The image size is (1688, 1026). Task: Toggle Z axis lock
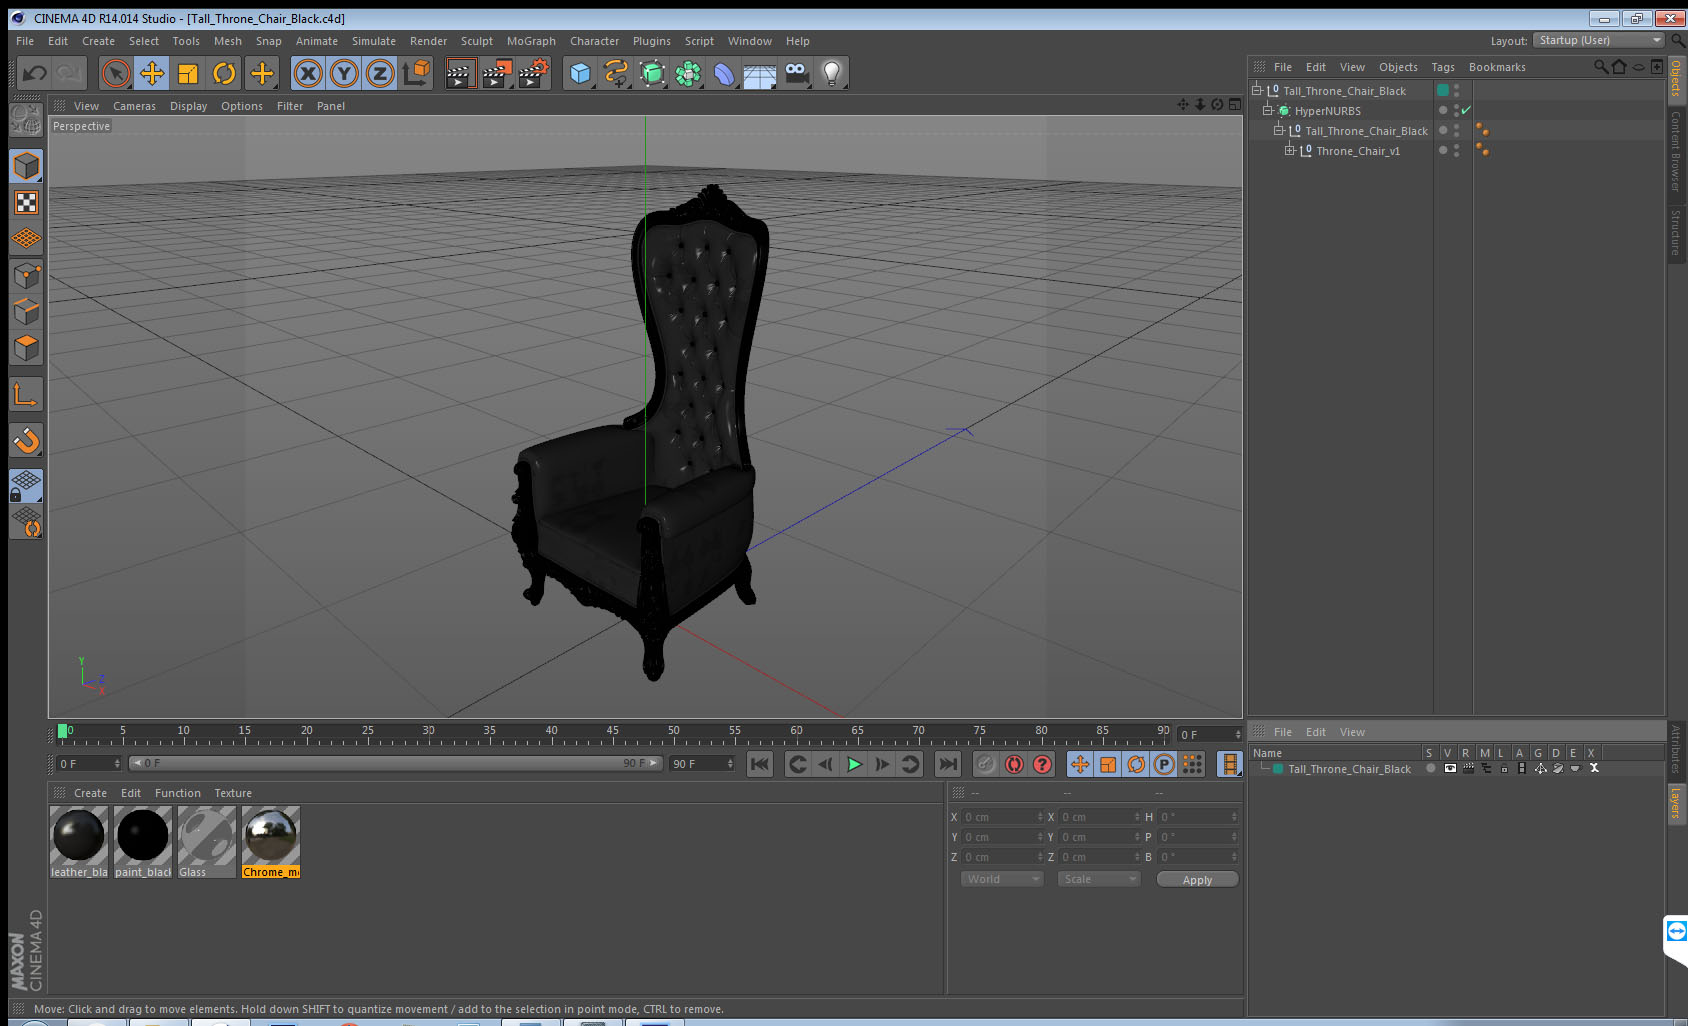(380, 73)
